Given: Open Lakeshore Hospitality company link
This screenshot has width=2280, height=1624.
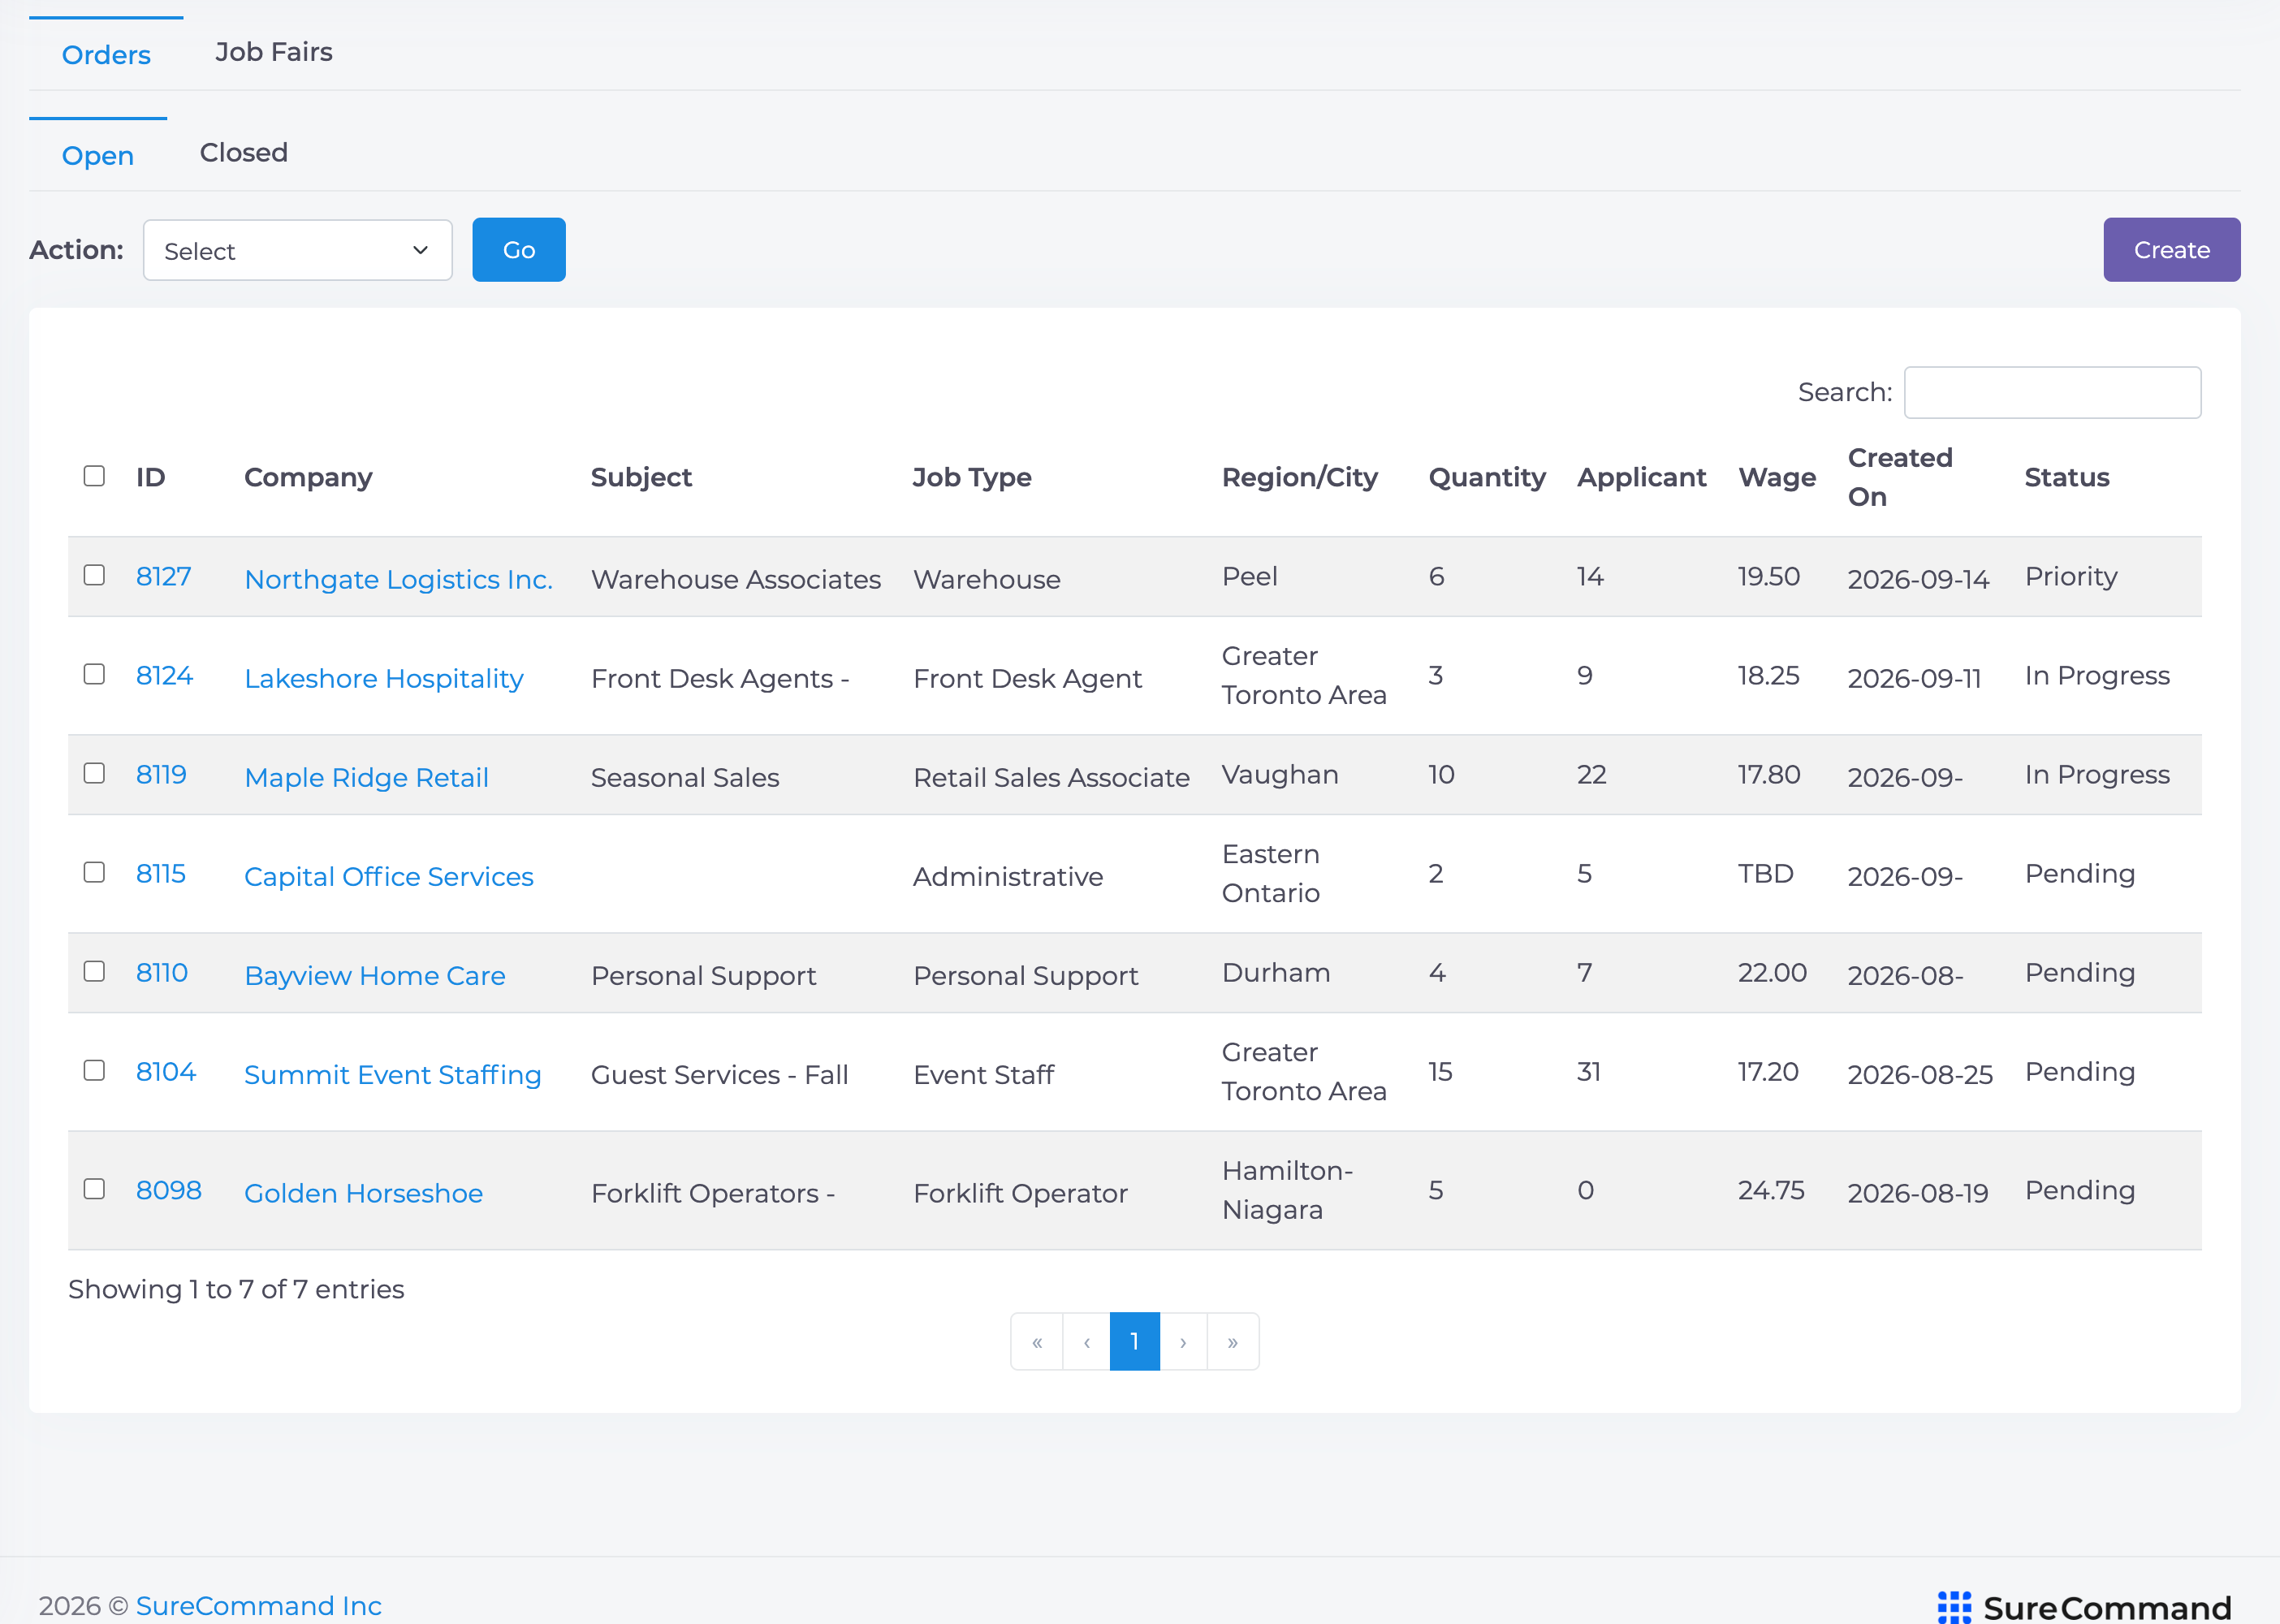Looking at the screenshot, I should [384, 678].
